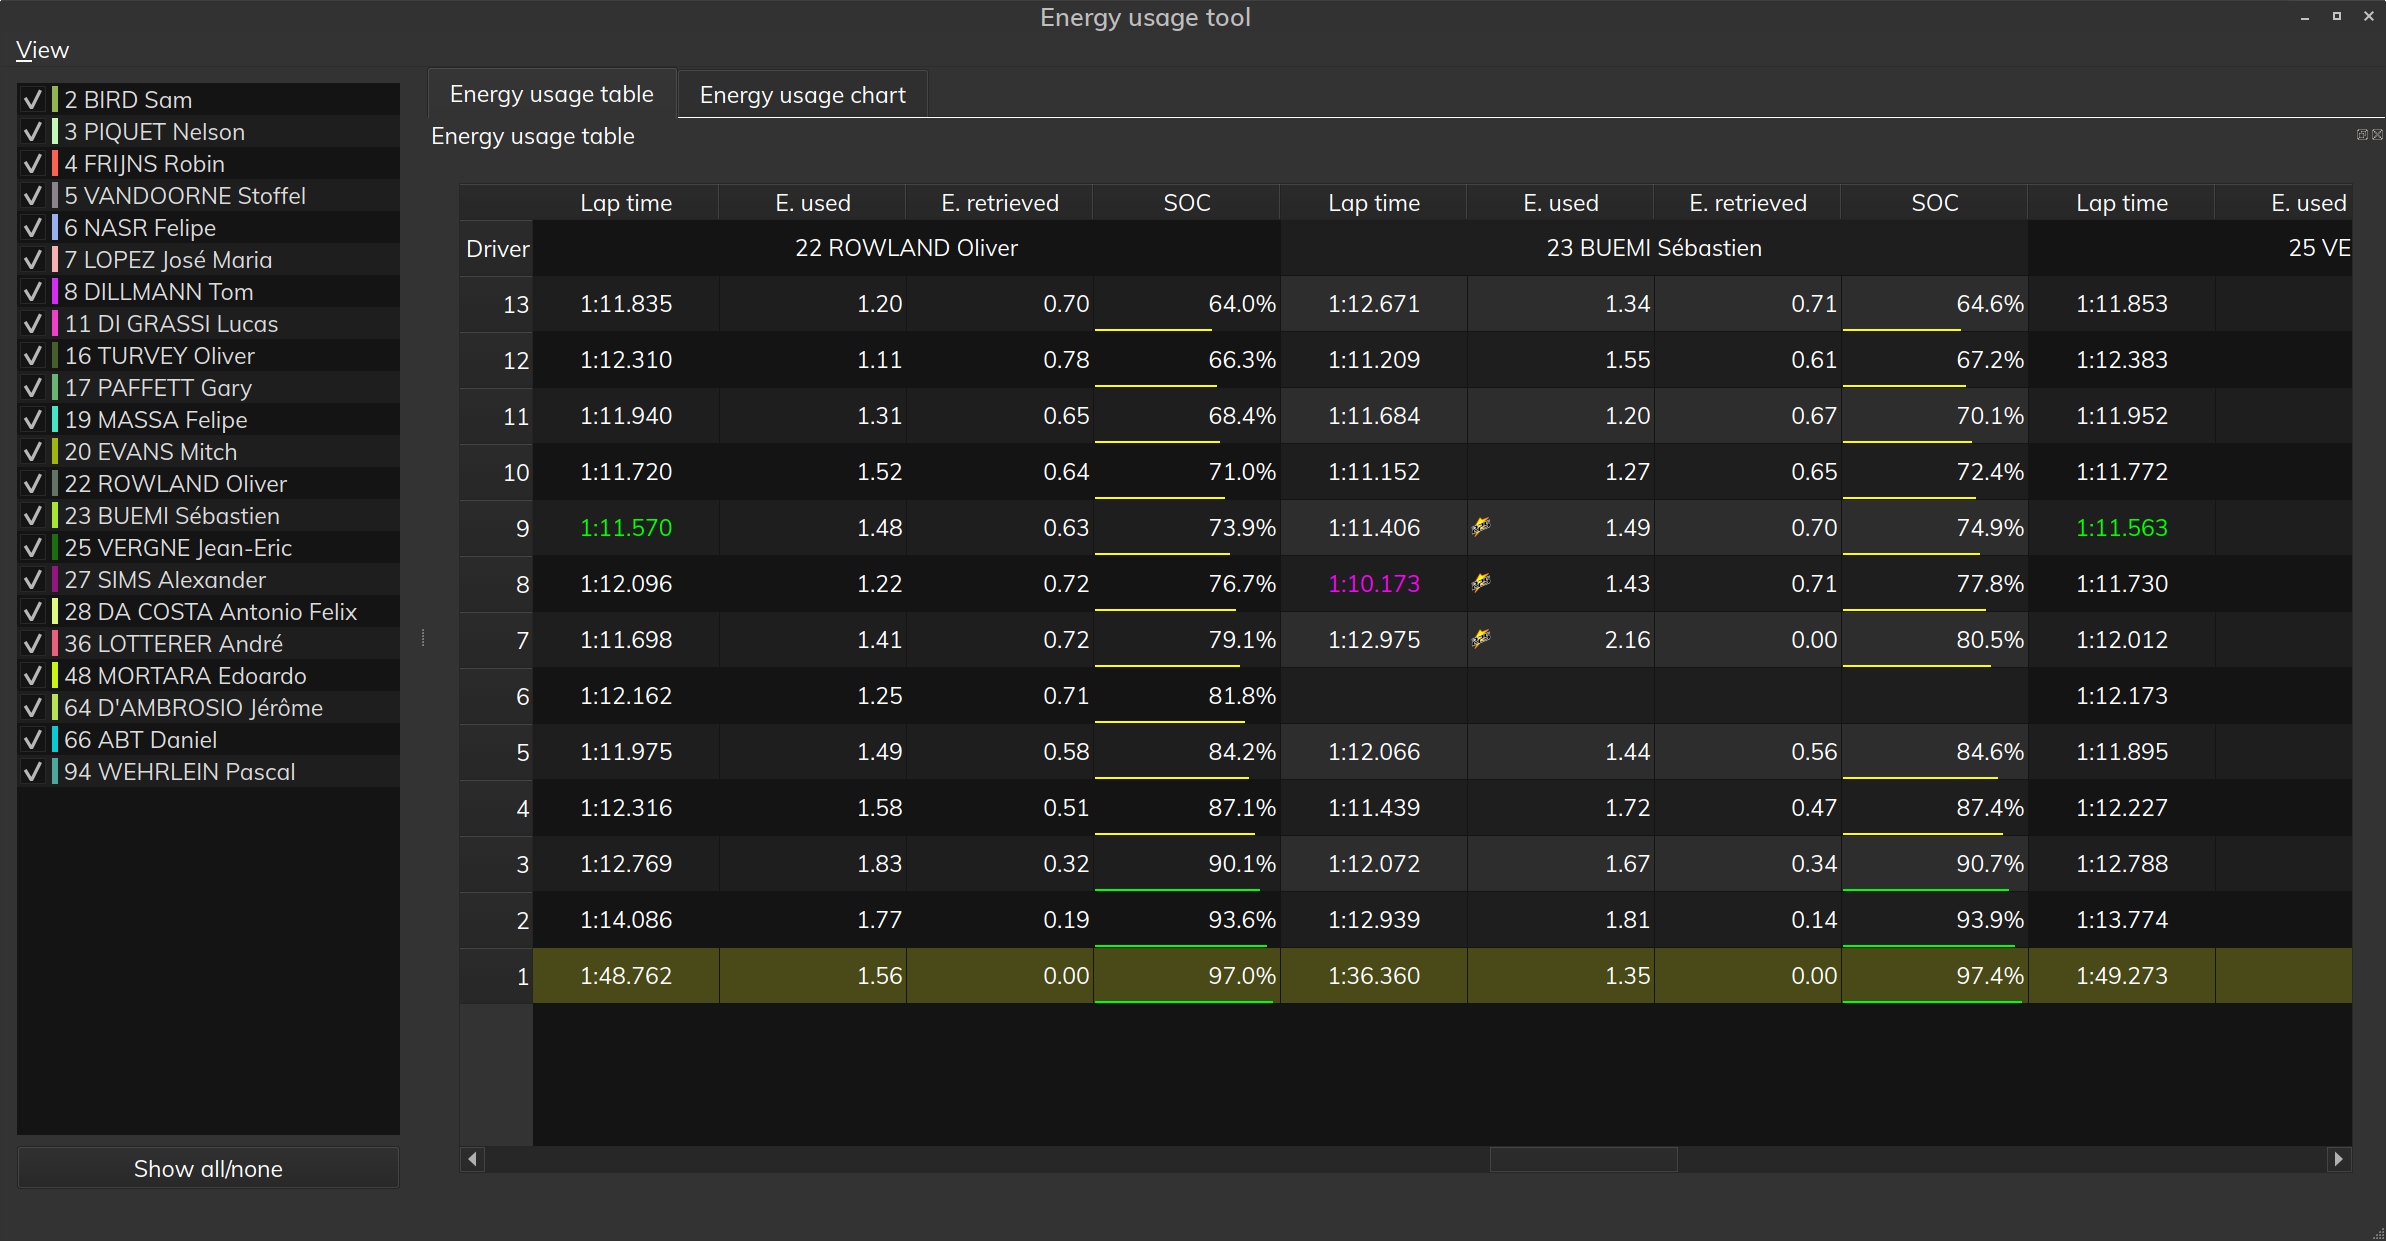The image size is (2386, 1241).
Task: Click the splitter handle between driver list and table
Action: point(423,638)
